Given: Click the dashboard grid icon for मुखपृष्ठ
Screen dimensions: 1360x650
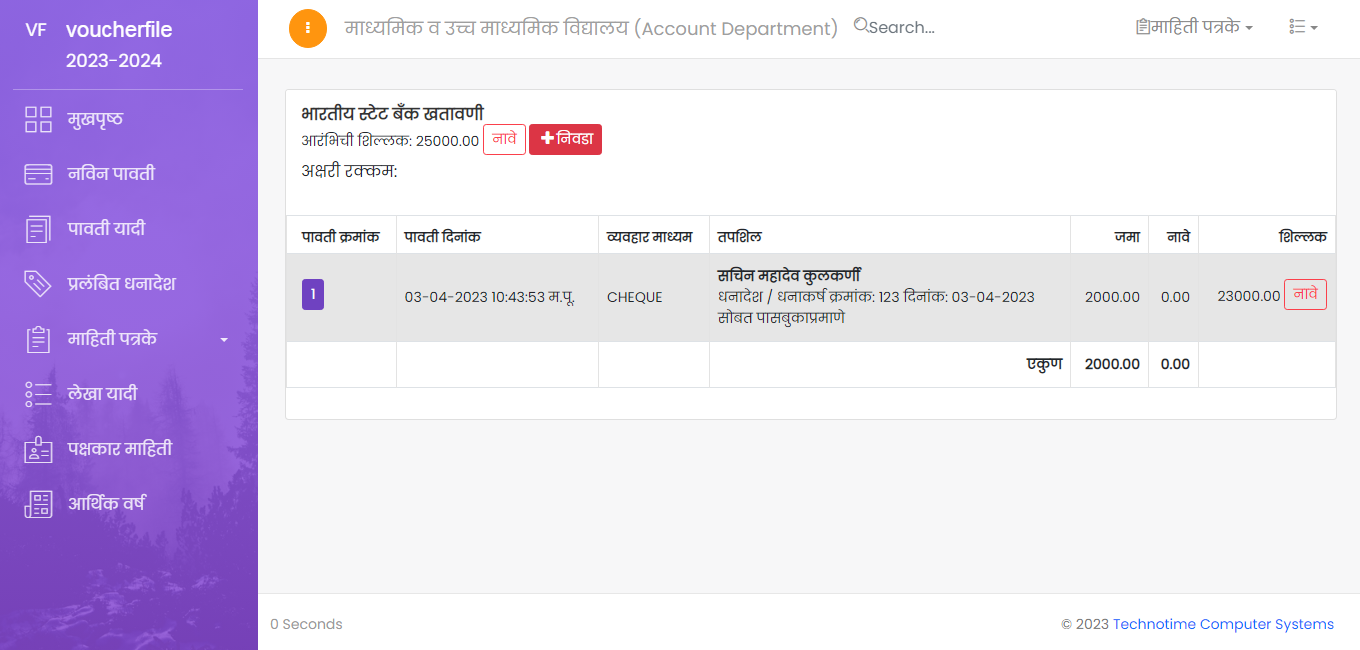Looking at the screenshot, I should click(38, 120).
